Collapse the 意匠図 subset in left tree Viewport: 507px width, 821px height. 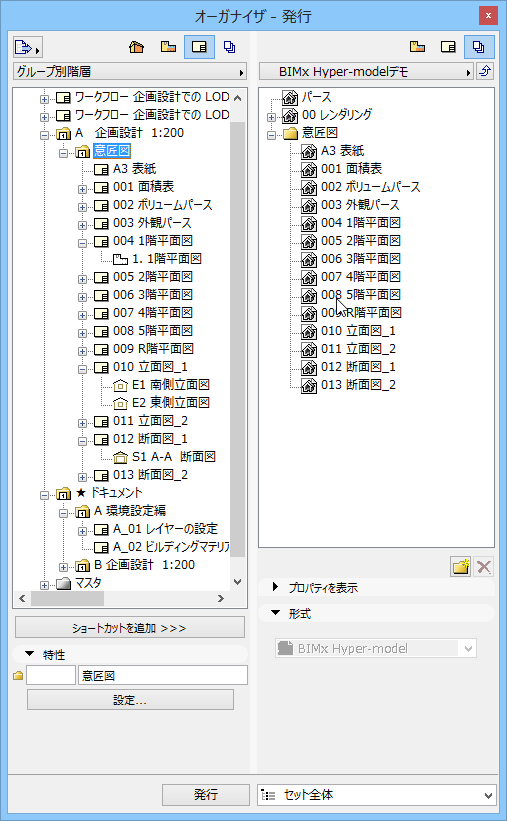63,153
